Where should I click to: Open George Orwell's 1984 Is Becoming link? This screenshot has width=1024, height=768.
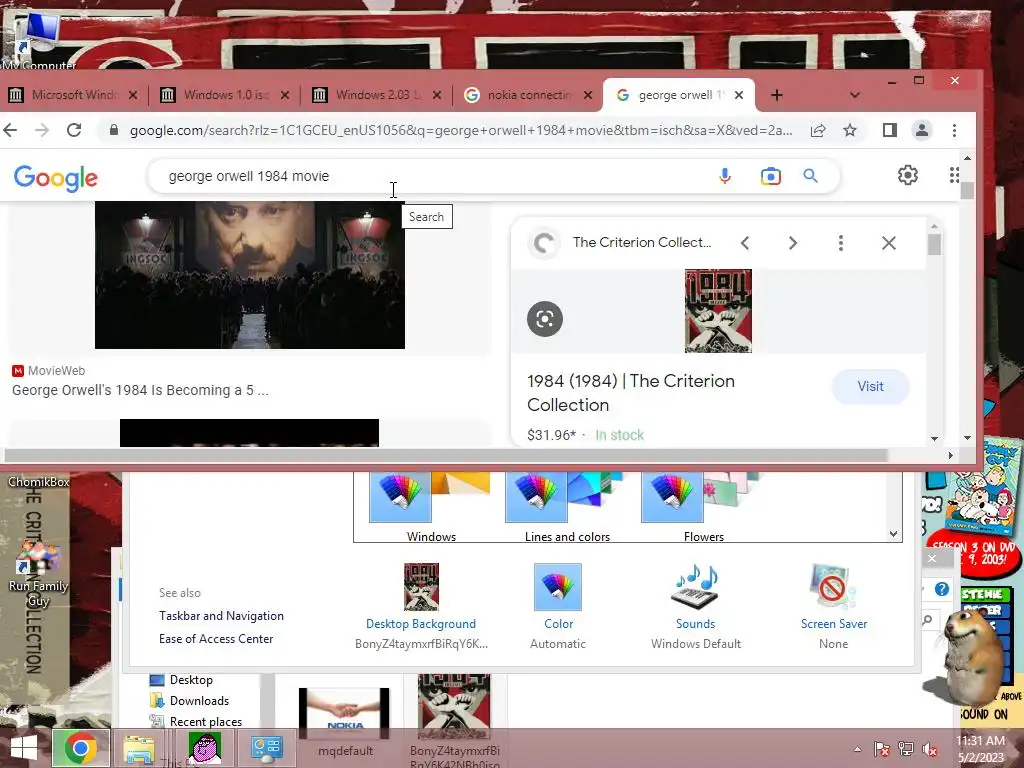pyautogui.click(x=140, y=391)
